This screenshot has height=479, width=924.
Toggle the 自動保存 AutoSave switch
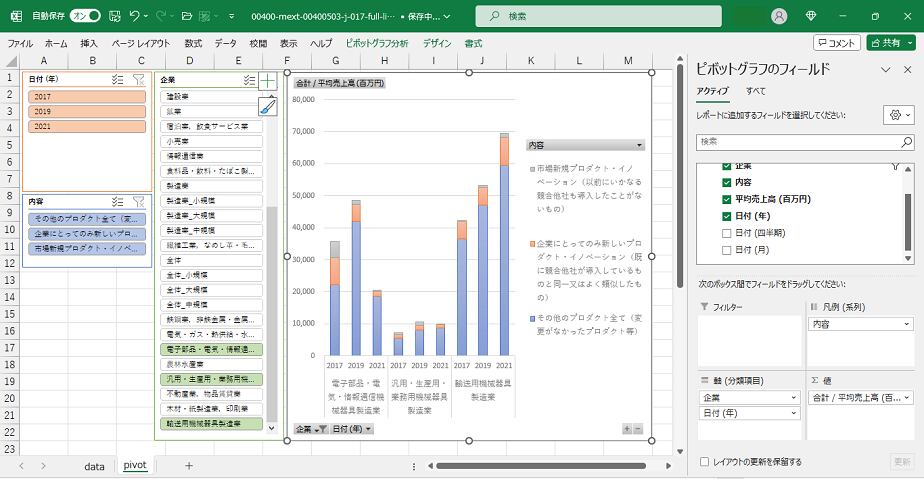(x=85, y=16)
